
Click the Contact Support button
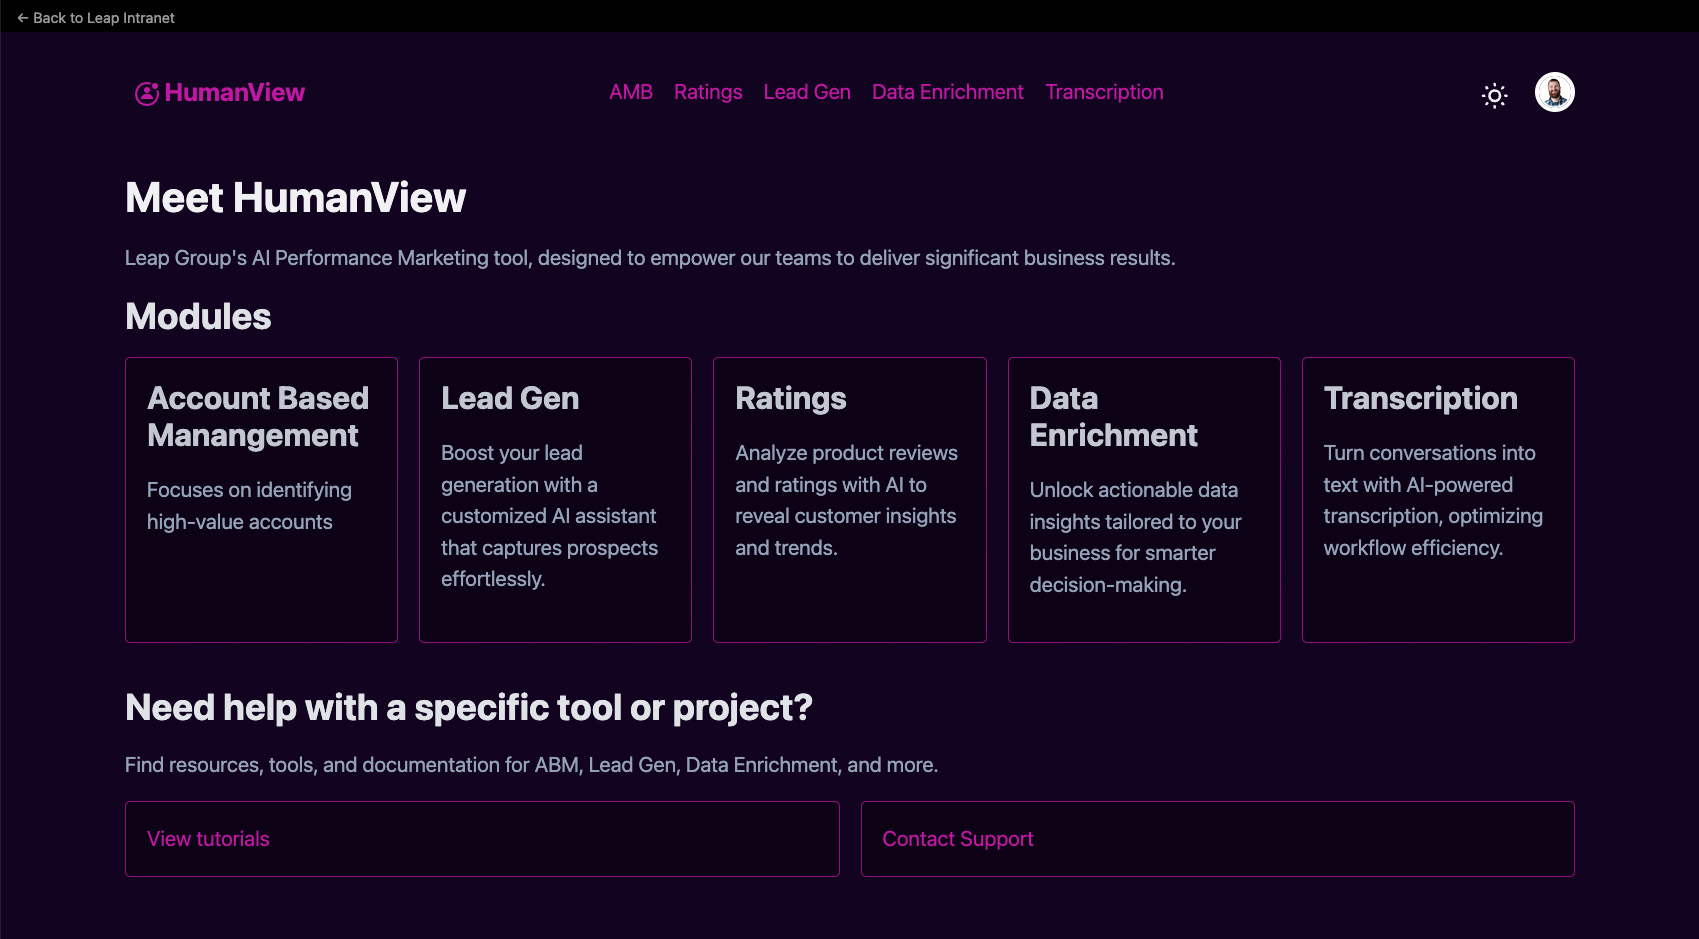(1217, 838)
